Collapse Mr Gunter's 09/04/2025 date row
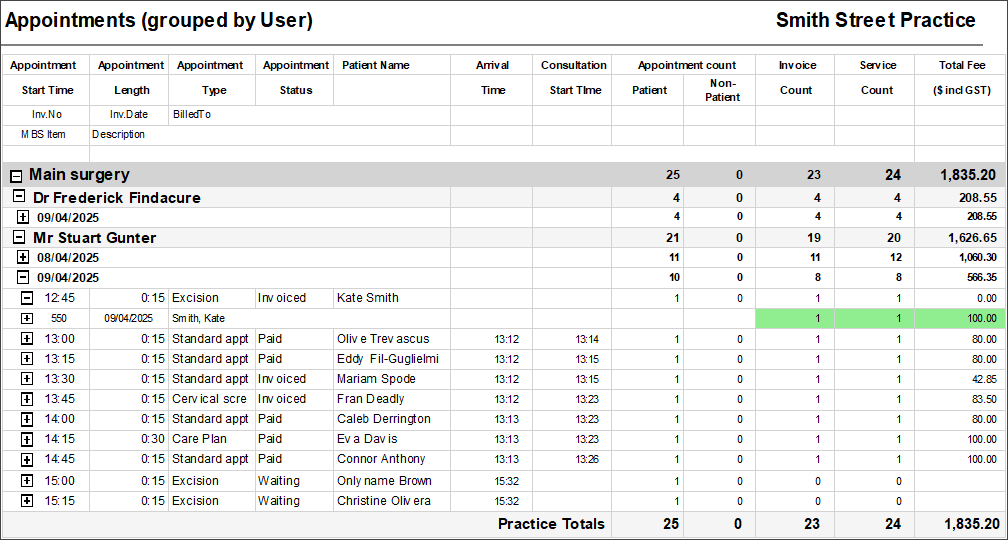1008x540 pixels. point(24,277)
